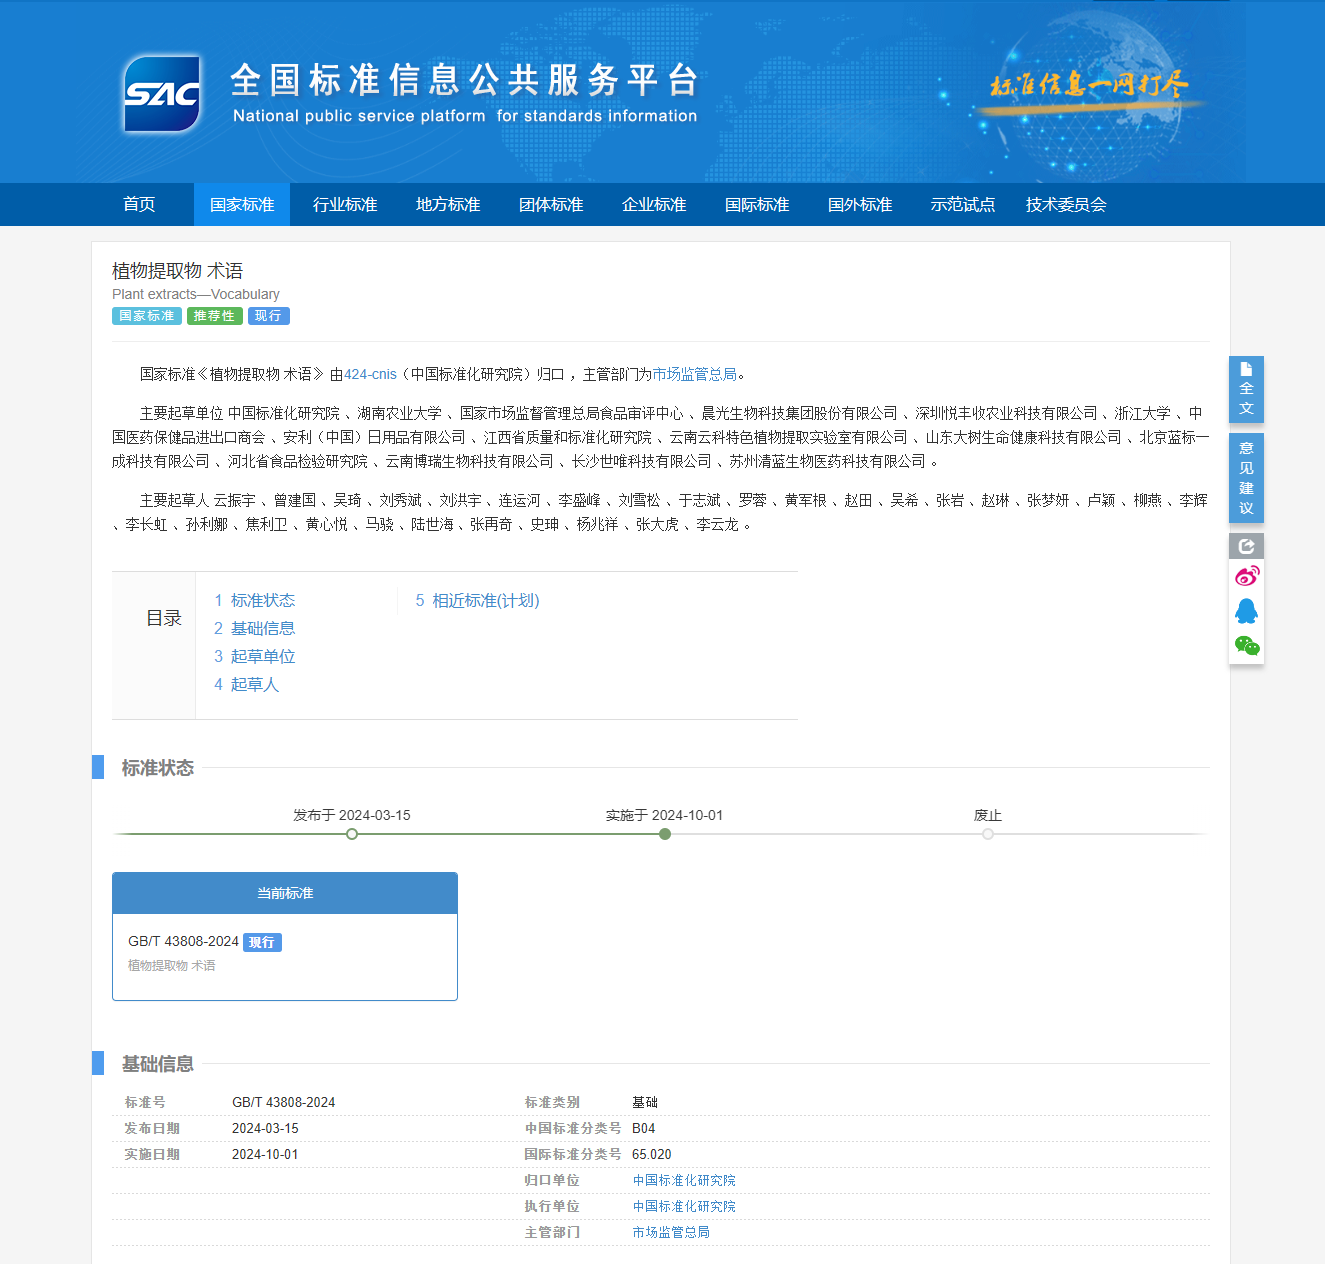Screen dimensions: 1325x1264
Task: Switch to 团体标准 navigation item
Action: coord(551,205)
